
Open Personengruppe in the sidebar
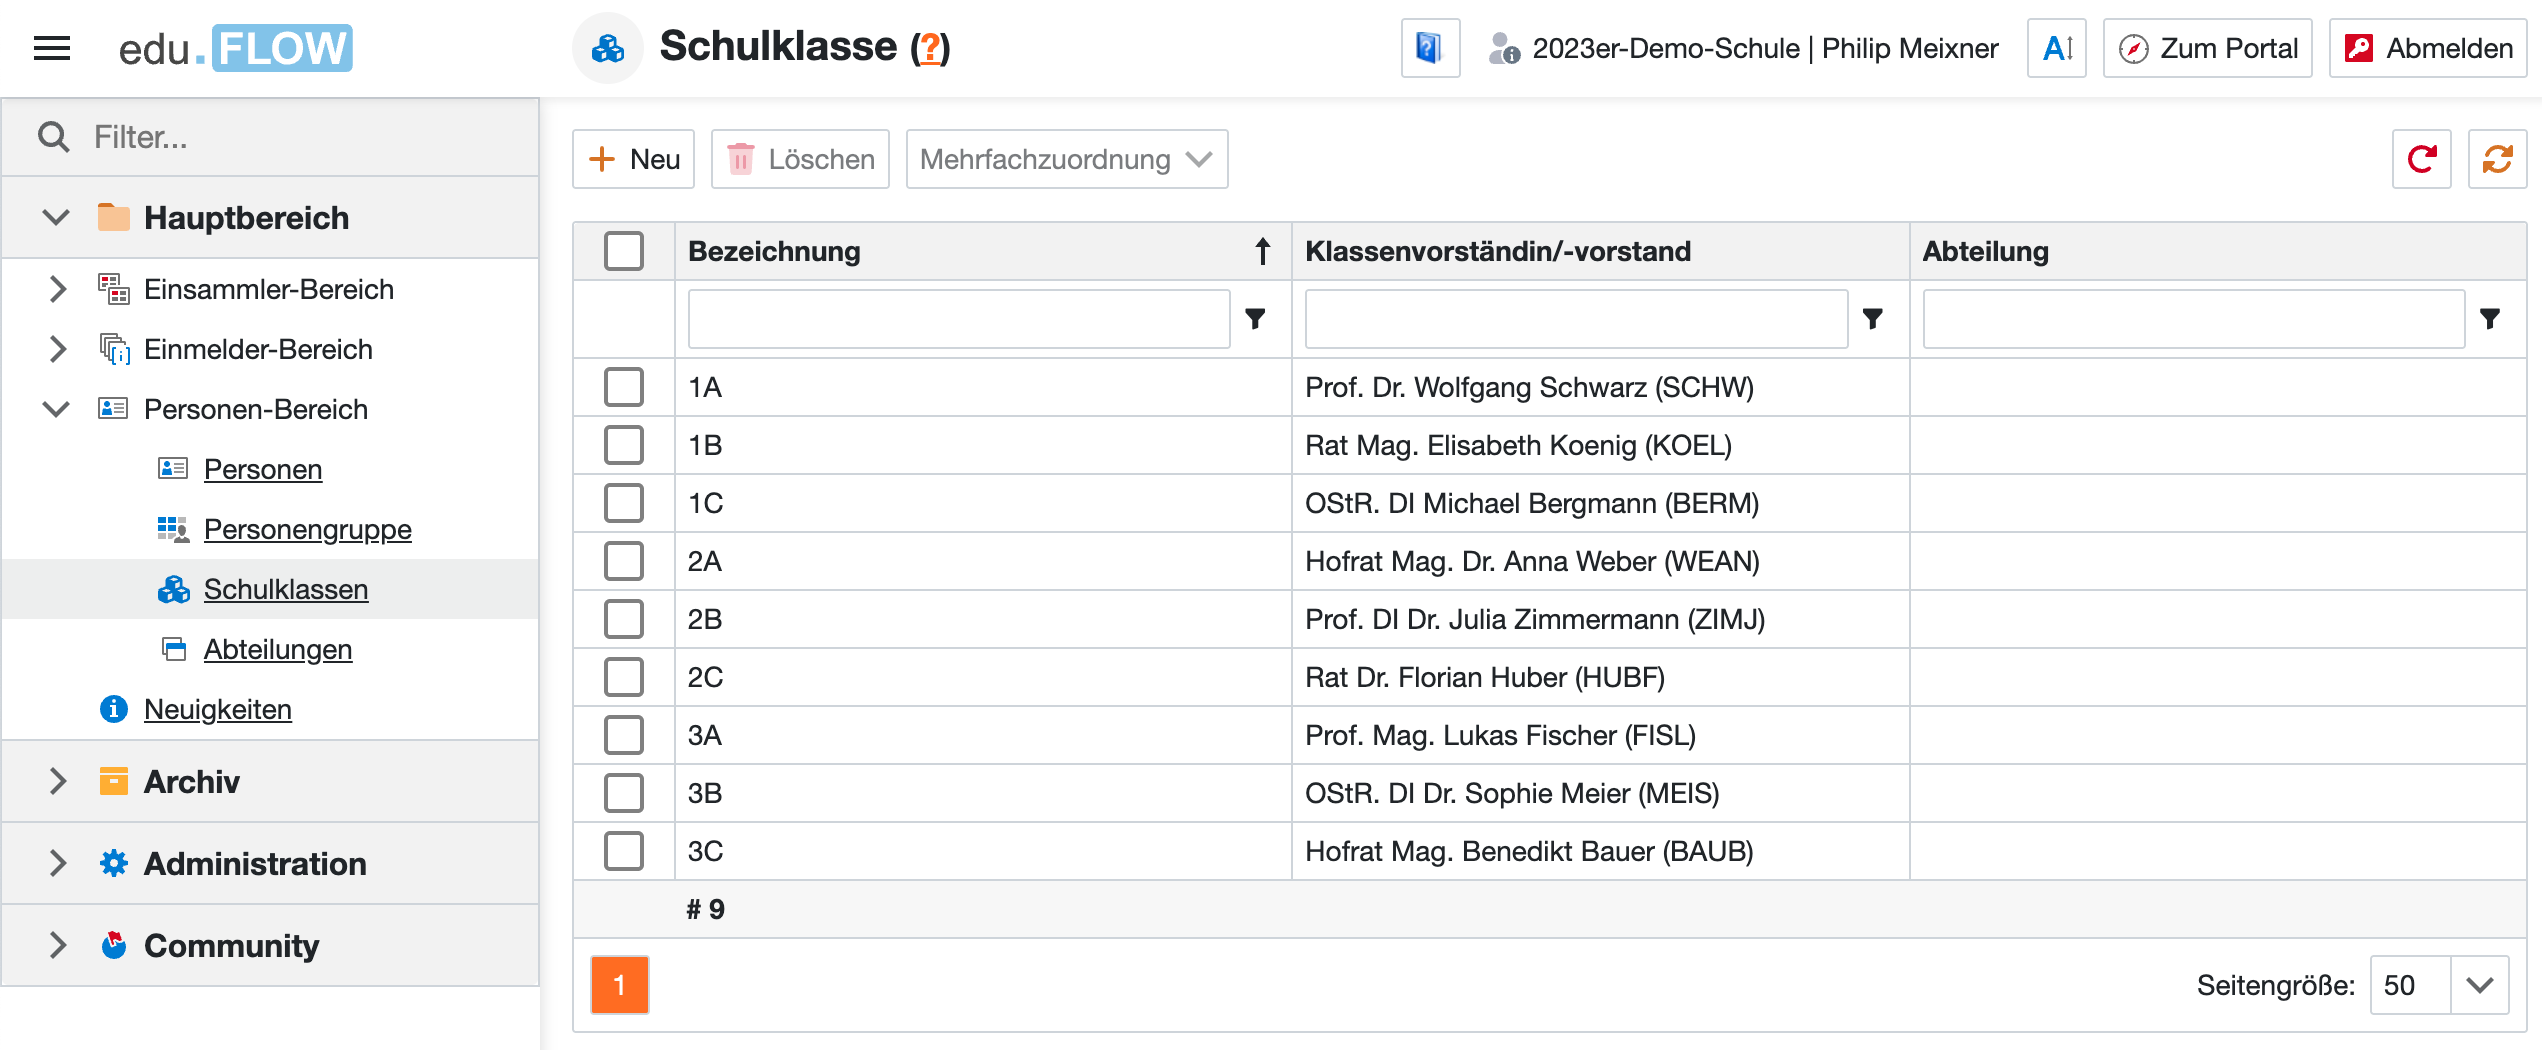(x=307, y=529)
